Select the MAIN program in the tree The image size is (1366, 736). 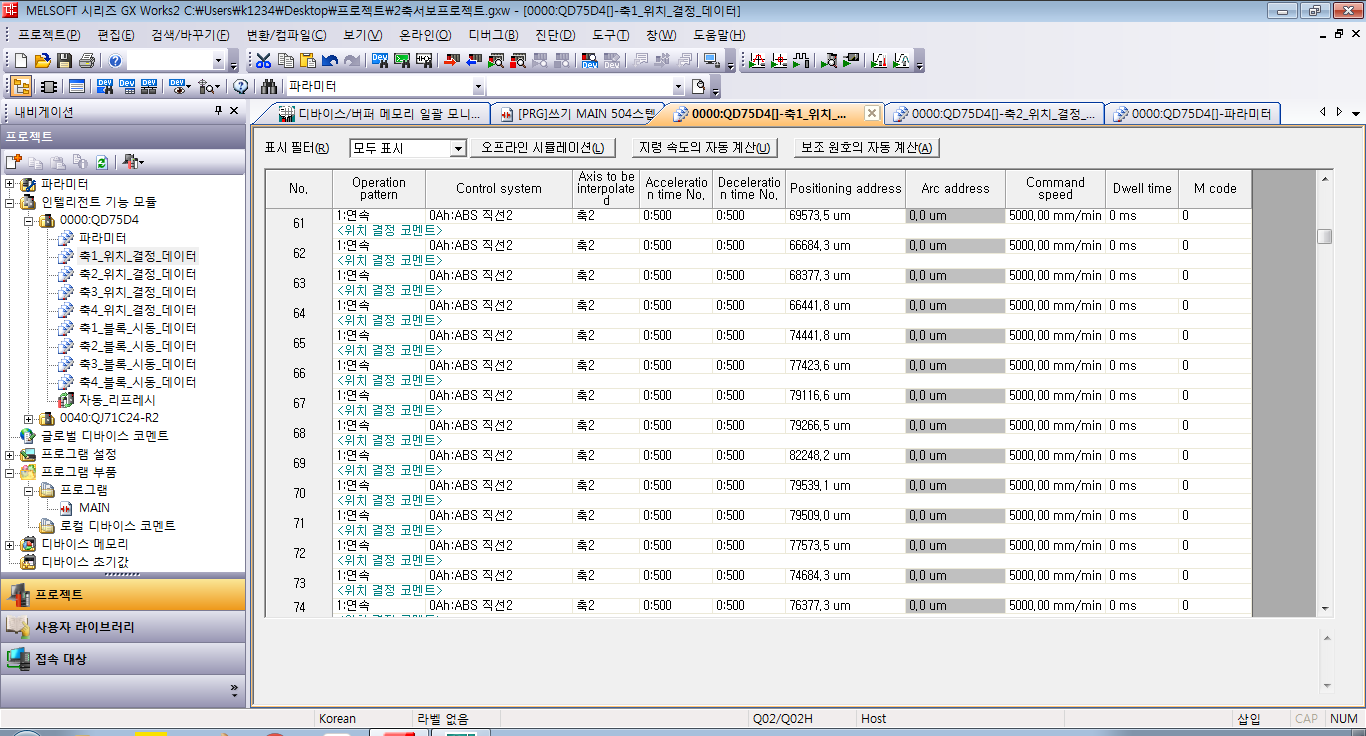click(94, 508)
